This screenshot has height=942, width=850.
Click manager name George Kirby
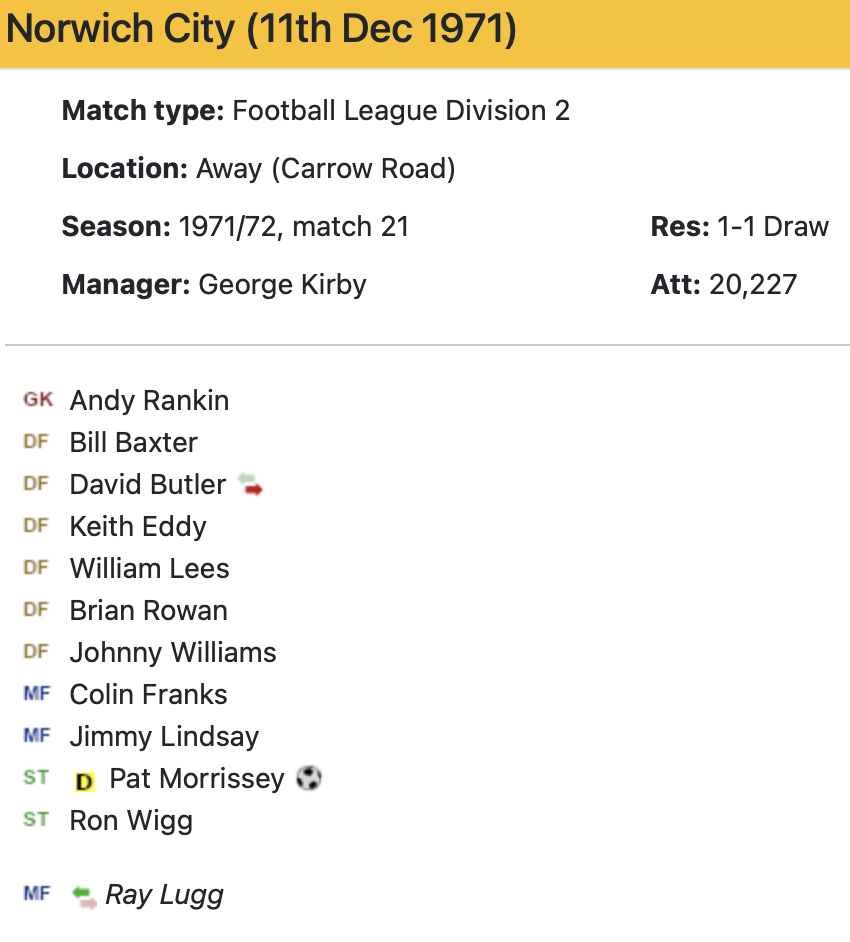282,285
